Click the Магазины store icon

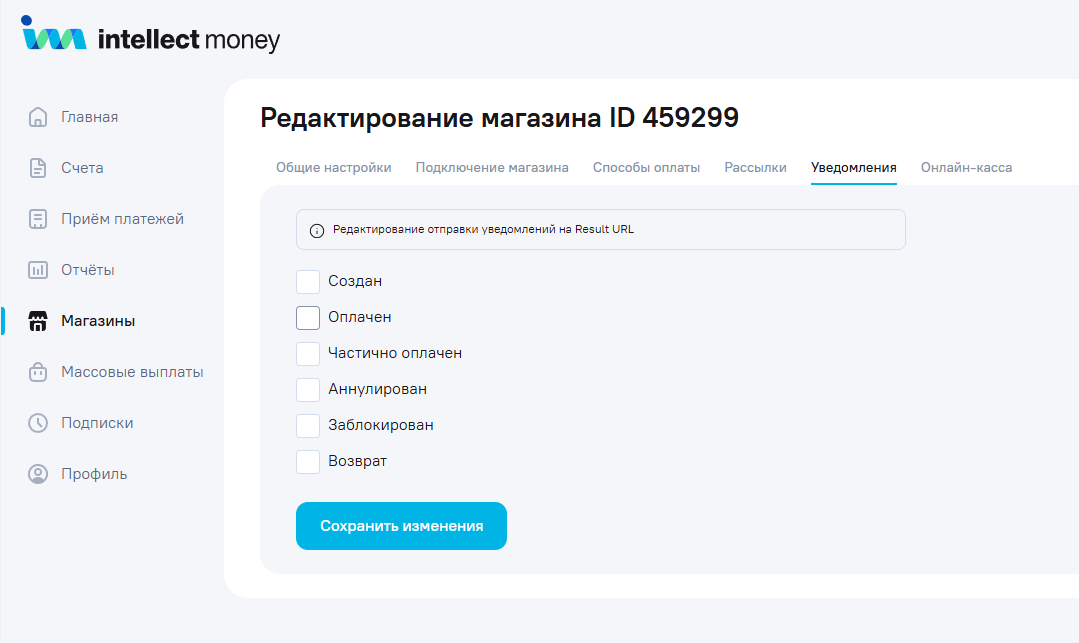tap(38, 321)
